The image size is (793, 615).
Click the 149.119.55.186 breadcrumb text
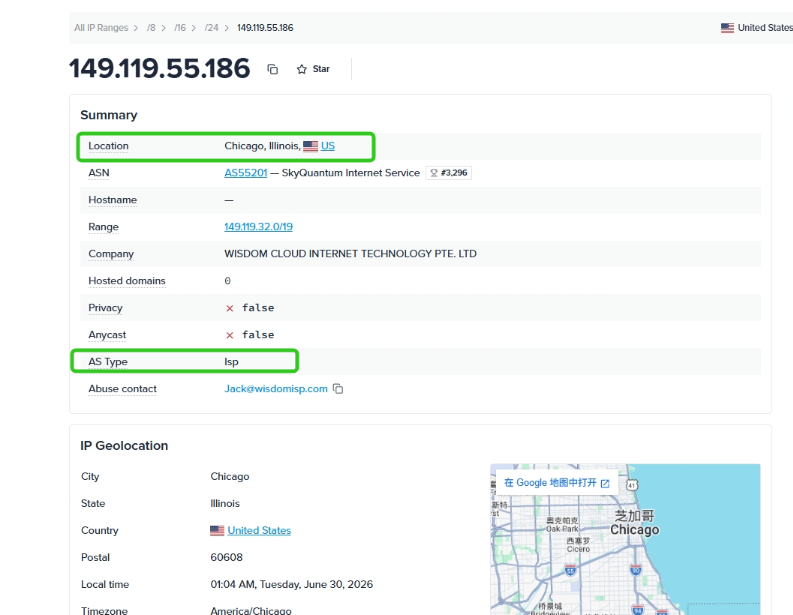click(x=265, y=28)
